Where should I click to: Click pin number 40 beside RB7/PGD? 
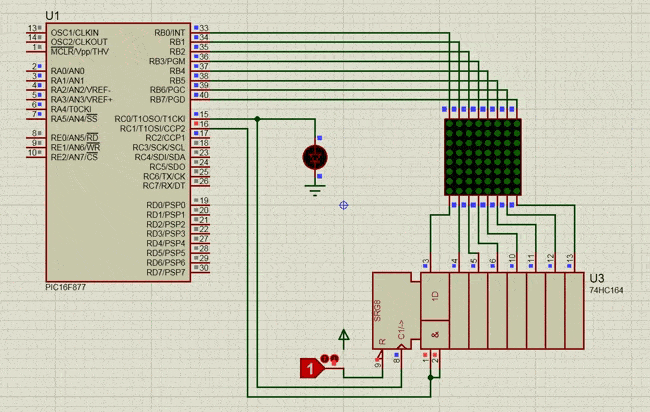pyautogui.click(x=204, y=95)
